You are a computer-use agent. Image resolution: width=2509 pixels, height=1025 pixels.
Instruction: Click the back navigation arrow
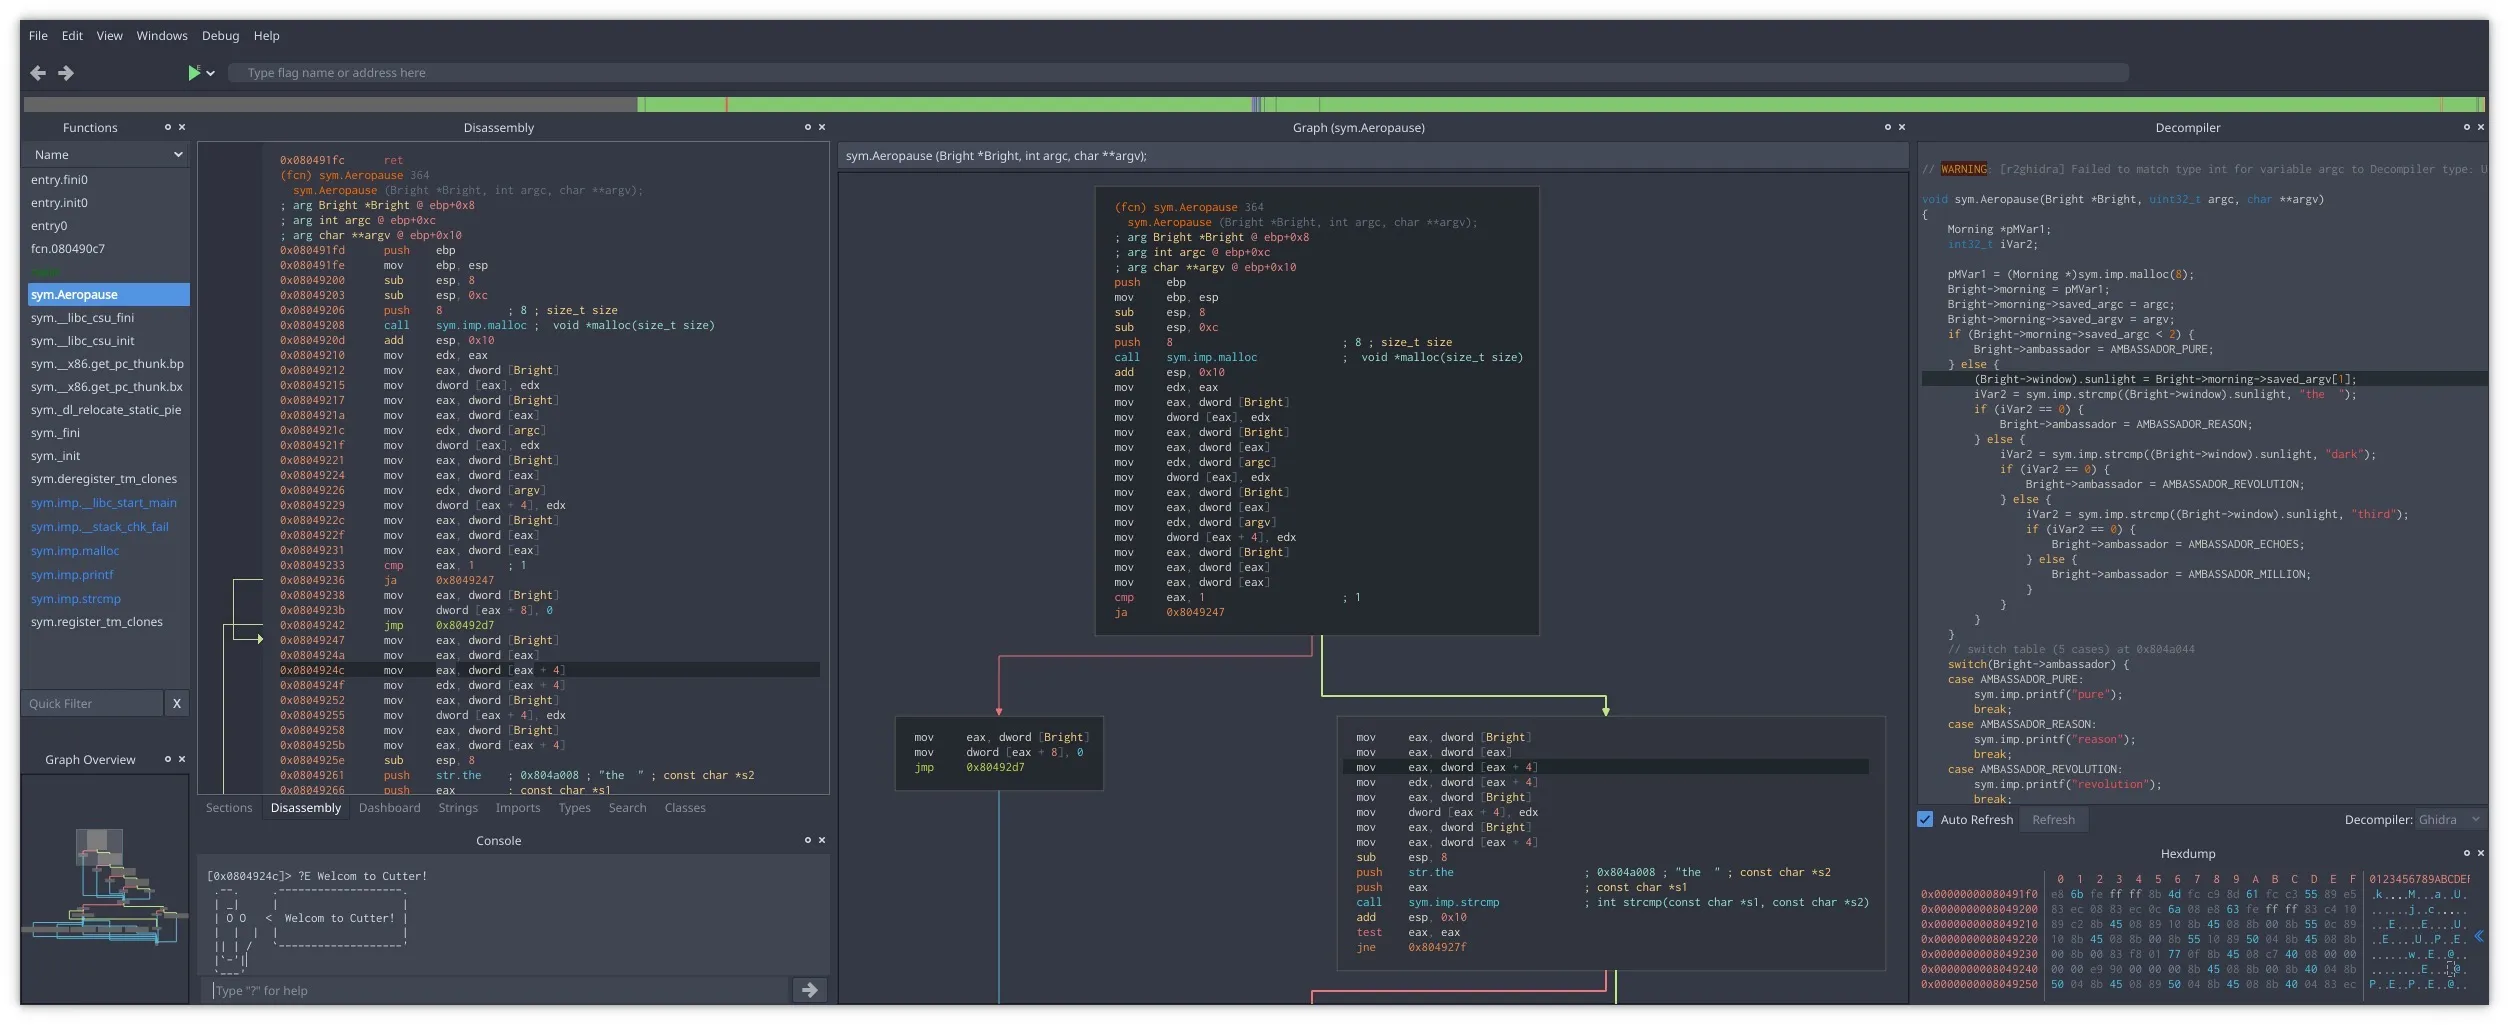click(38, 73)
